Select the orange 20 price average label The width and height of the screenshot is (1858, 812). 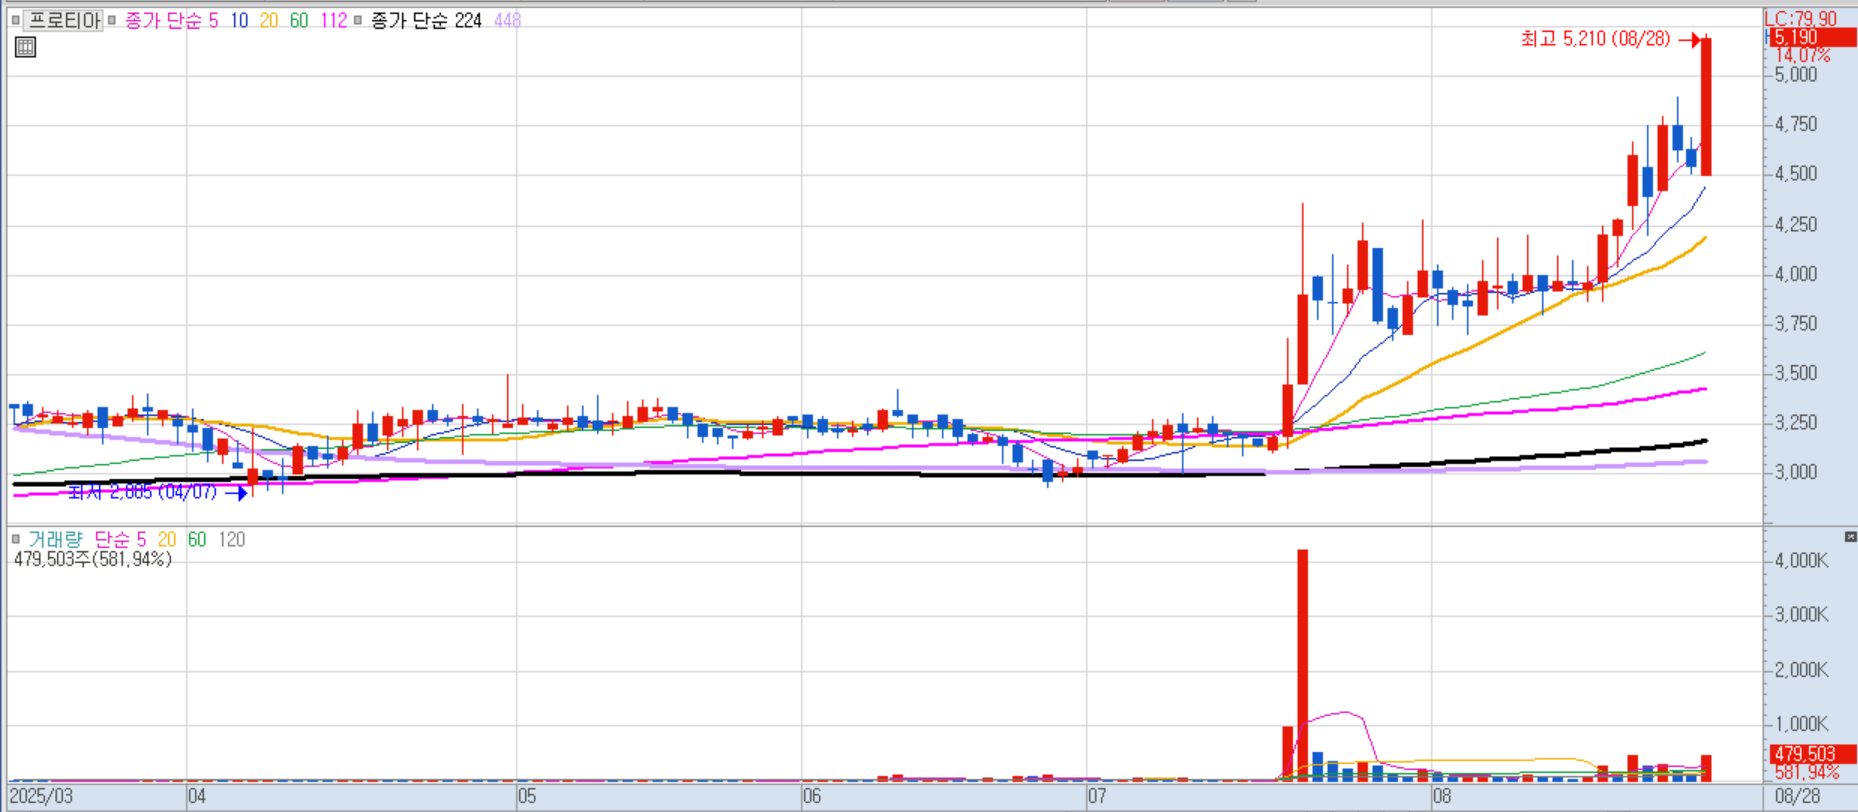(x=269, y=20)
